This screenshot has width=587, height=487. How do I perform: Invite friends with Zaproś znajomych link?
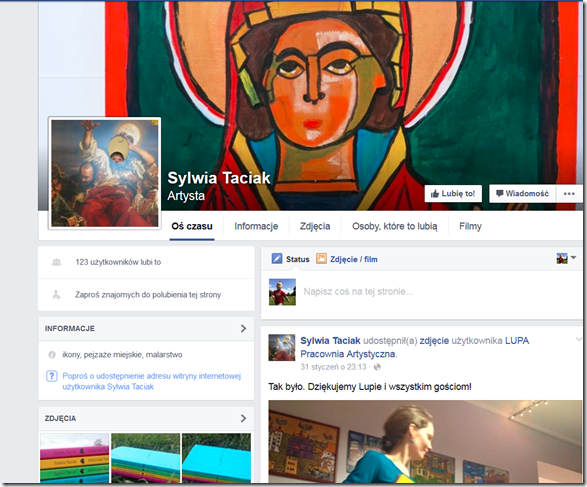click(148, 295)
